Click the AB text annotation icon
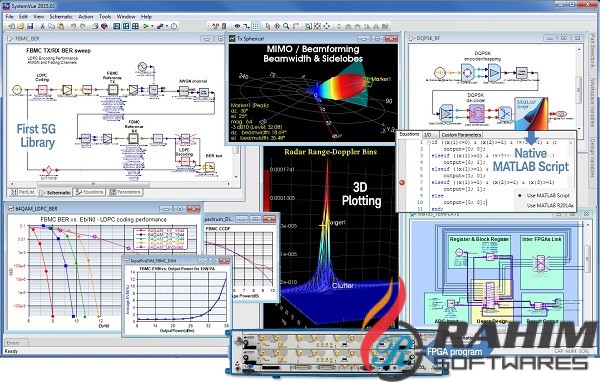 [215, 26]
